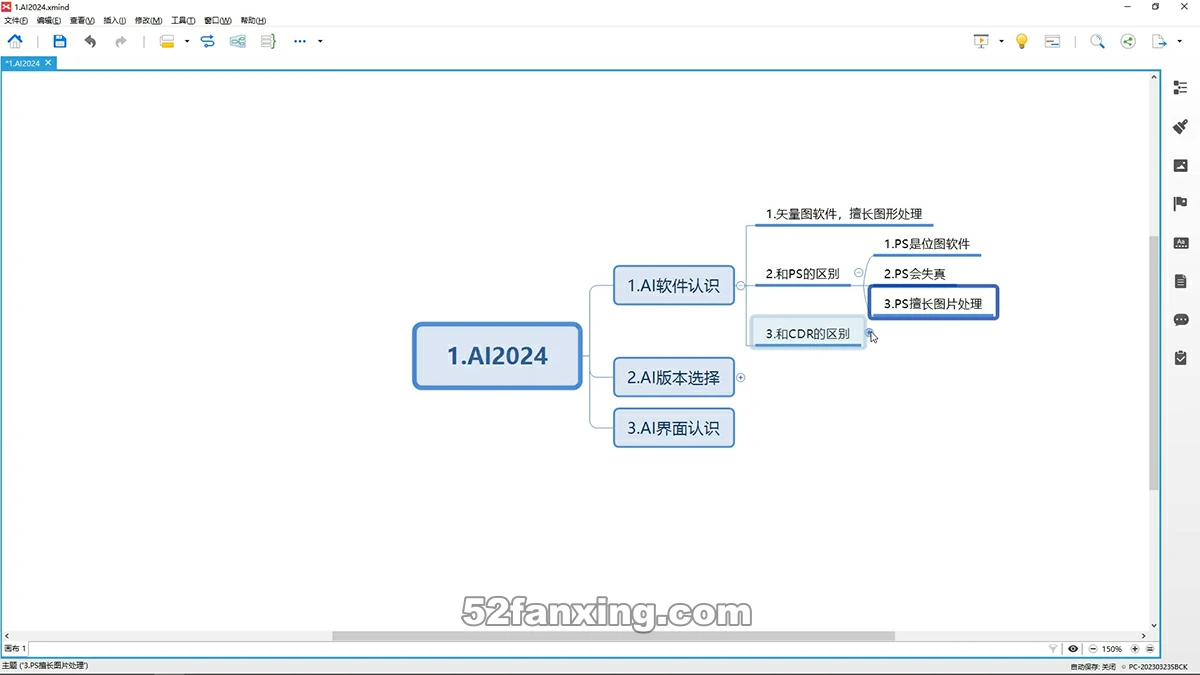Share the map with the green share icon

point(1128,41)
